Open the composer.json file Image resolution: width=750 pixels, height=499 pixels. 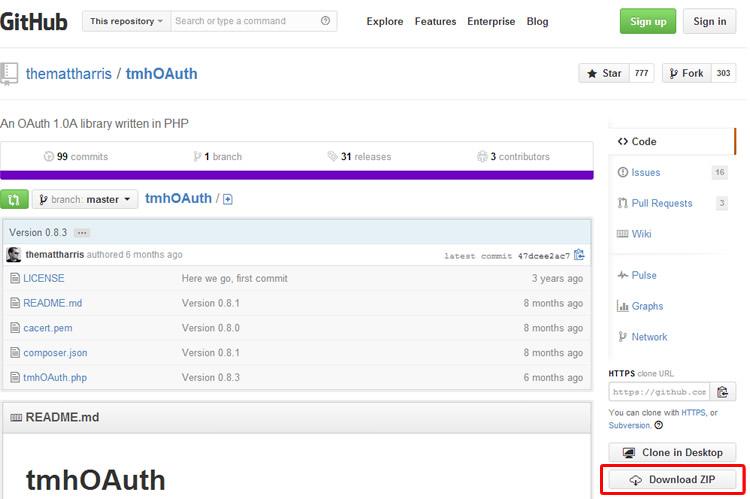[x=55, y=353]
